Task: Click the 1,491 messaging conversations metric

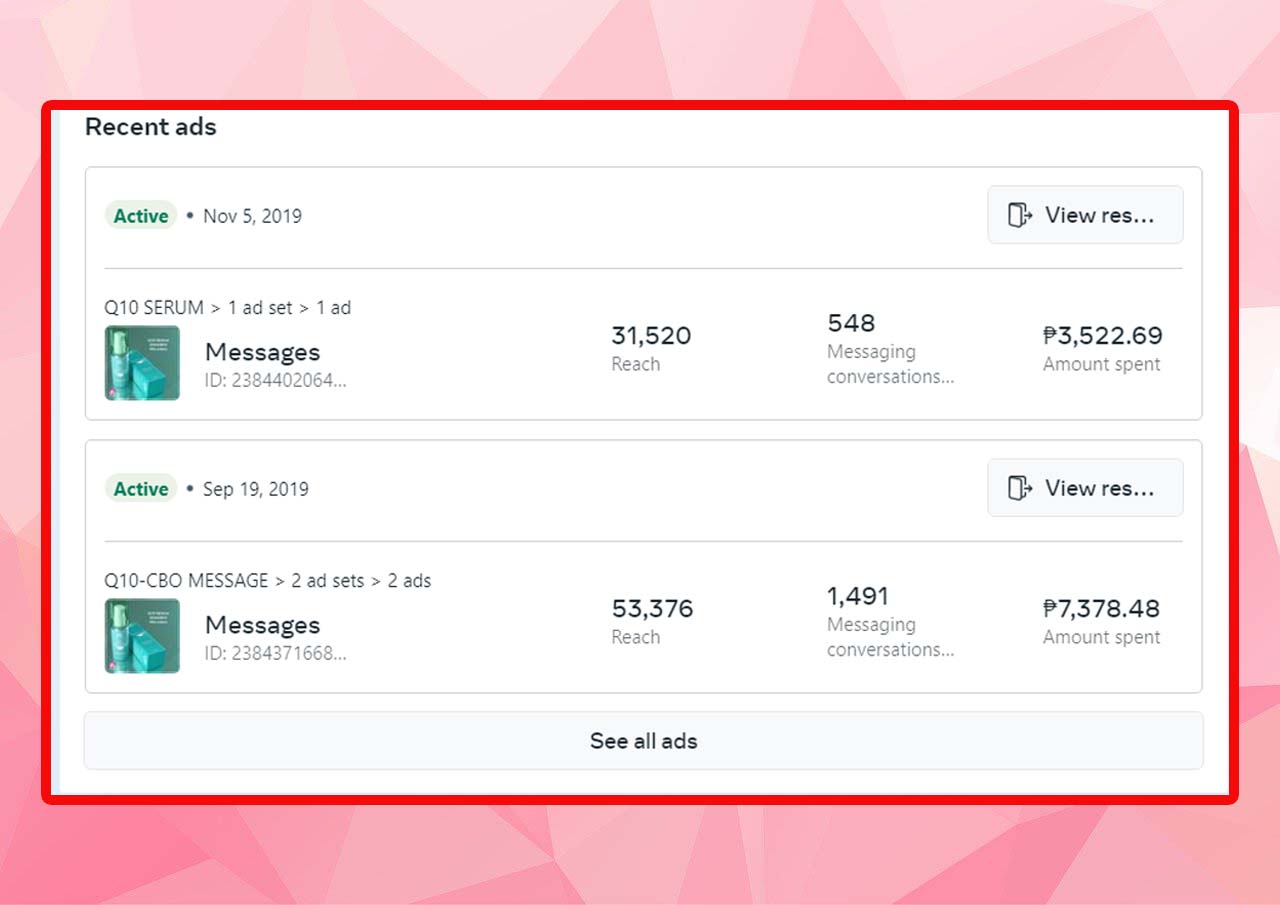Action: tap(858, 596)
